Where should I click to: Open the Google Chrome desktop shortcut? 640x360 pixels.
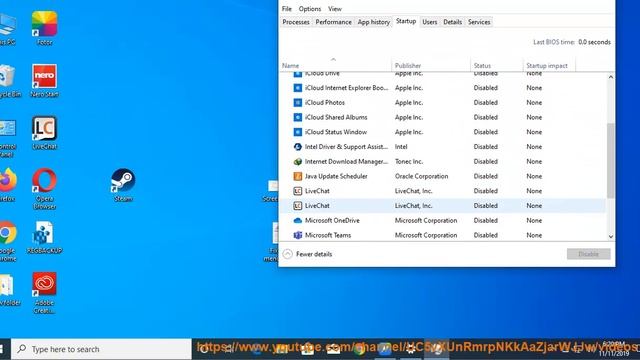8,241
